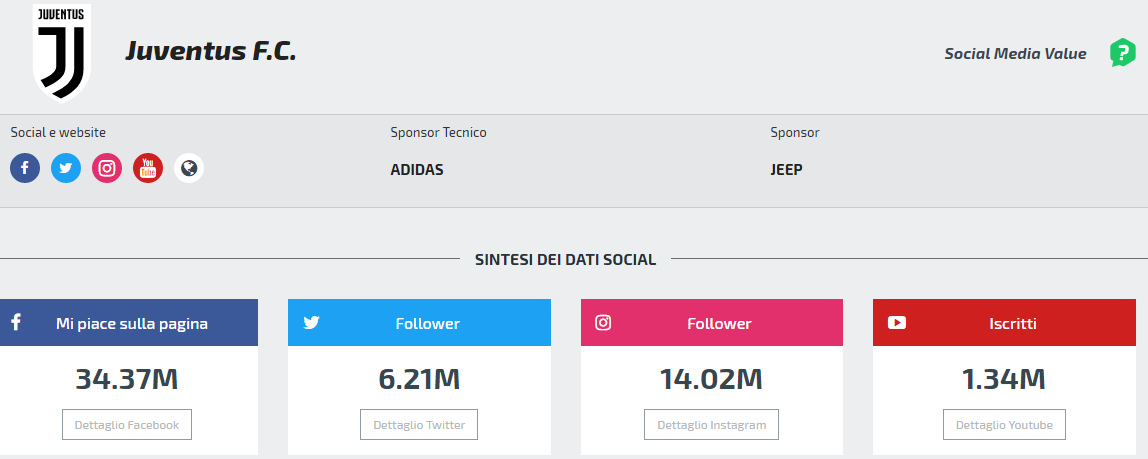Open Dettaglio Instagram details

pos(711,425)
